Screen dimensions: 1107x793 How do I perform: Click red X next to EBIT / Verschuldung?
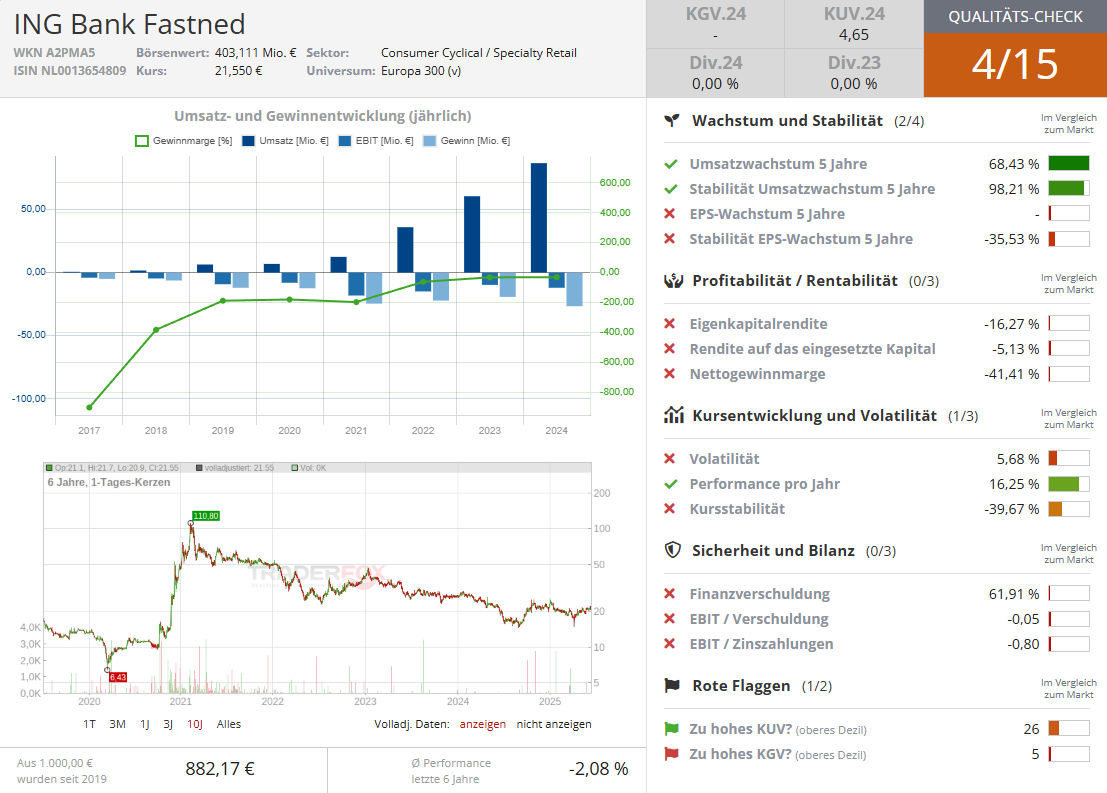tap(670, 618)
